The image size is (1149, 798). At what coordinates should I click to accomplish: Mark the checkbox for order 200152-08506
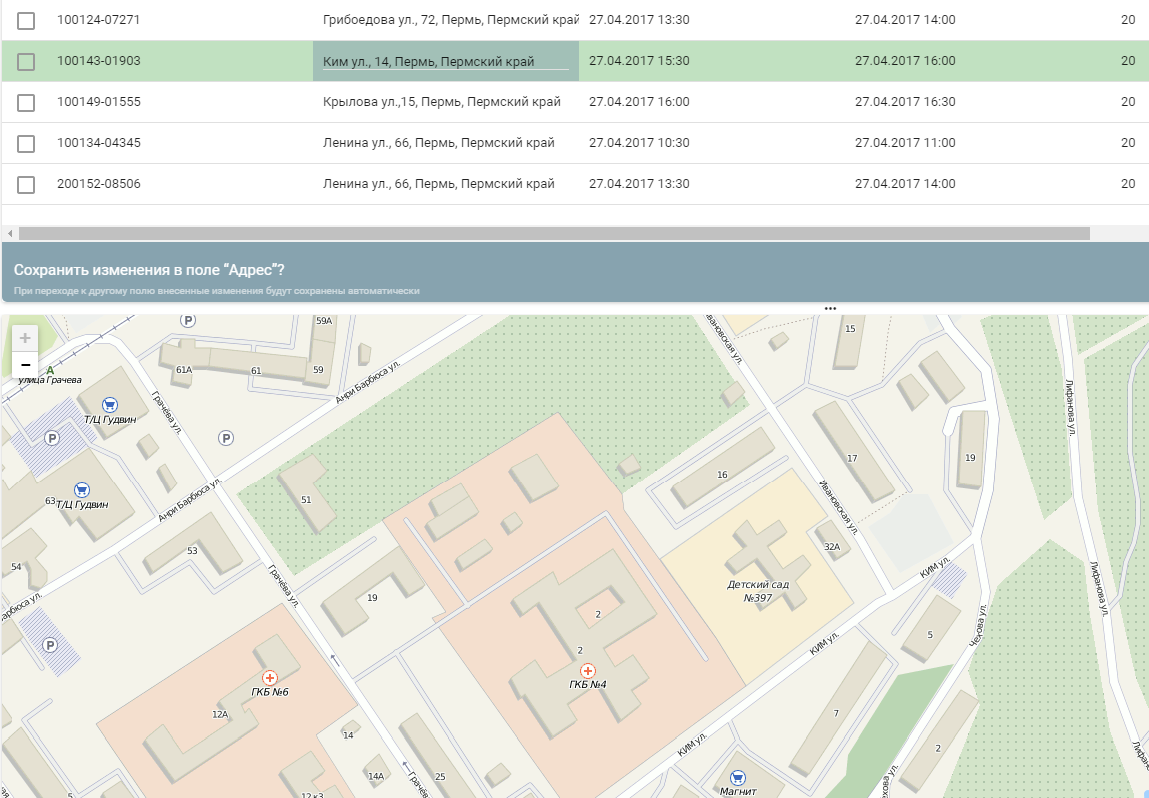pos(26,184)
